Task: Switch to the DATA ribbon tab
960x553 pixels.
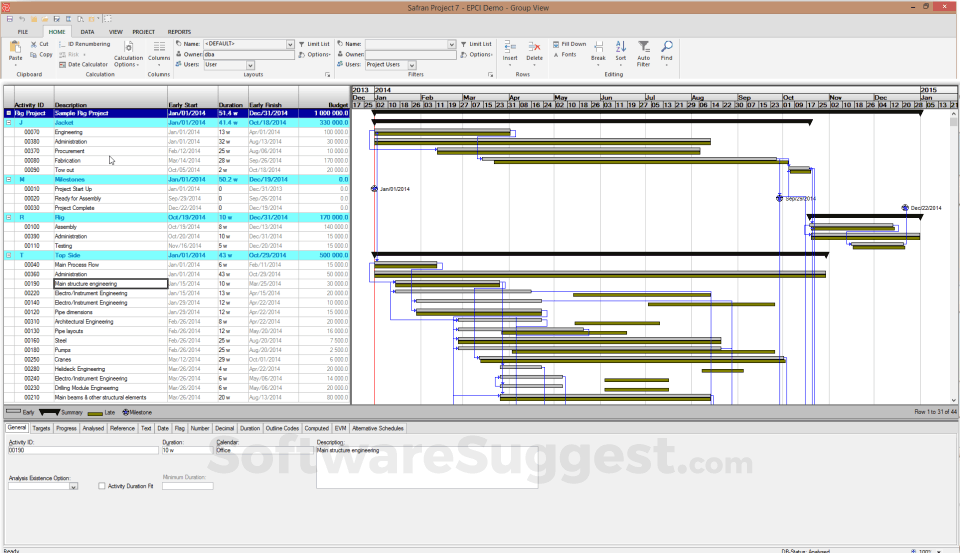Action: coord(88,32)
